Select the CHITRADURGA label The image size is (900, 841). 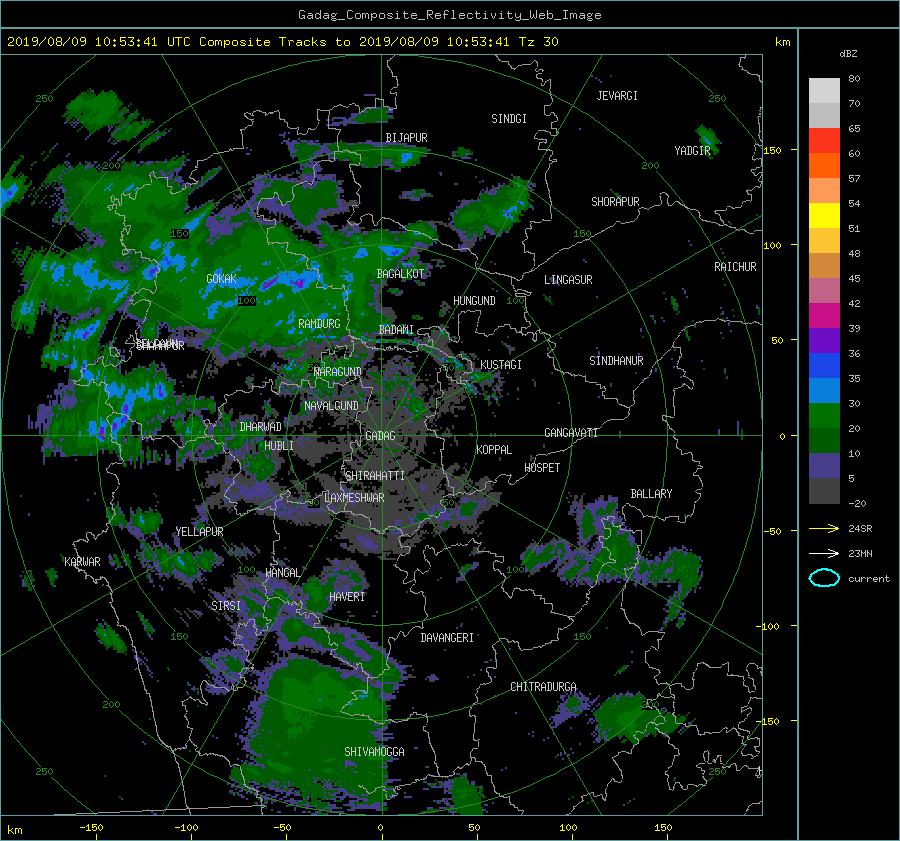click(x=543, y=687)
